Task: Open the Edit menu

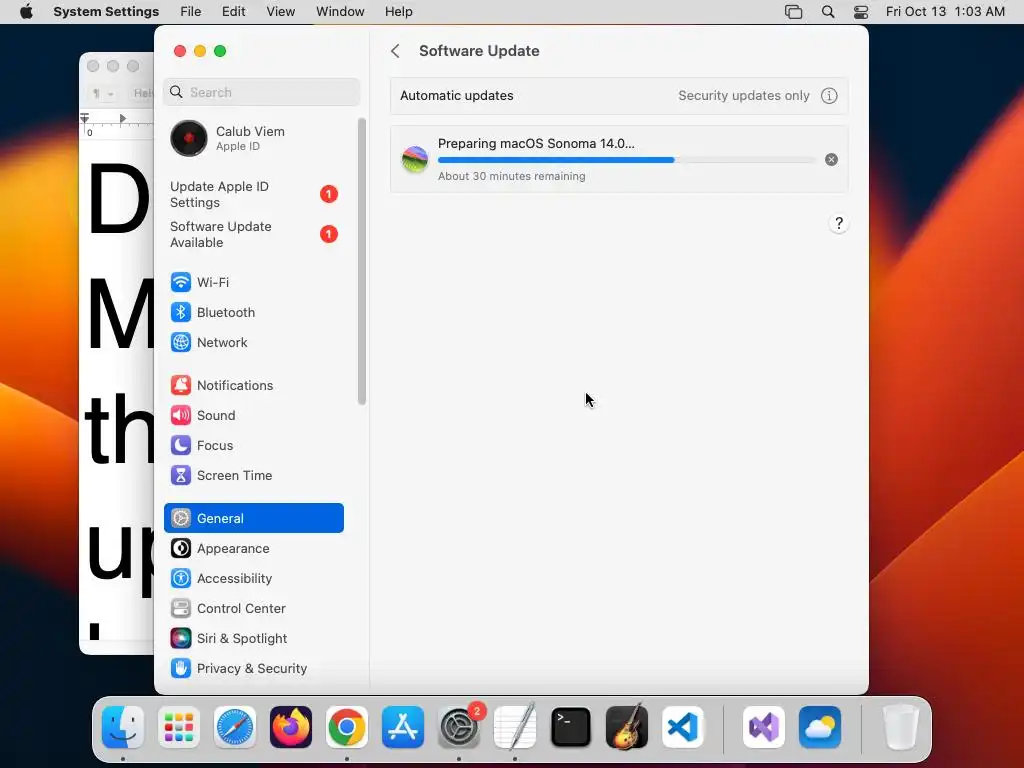Action: click(234, 12)
